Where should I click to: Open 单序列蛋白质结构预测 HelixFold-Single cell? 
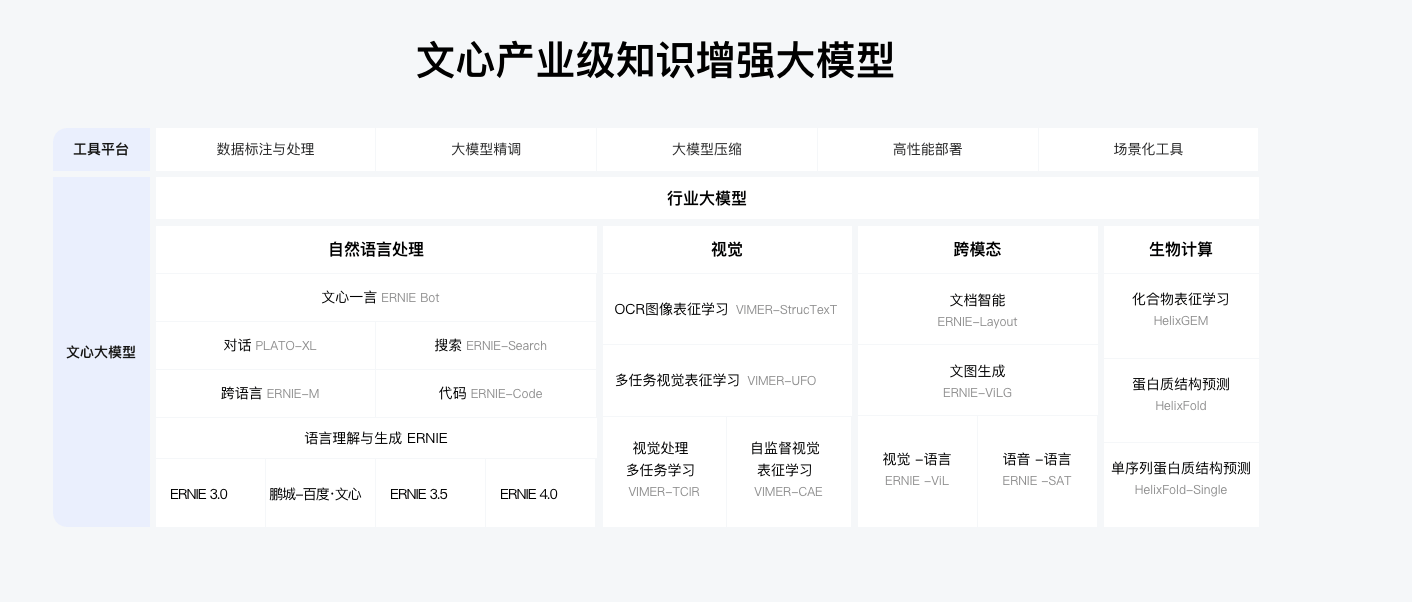[x=1181, y=484]
